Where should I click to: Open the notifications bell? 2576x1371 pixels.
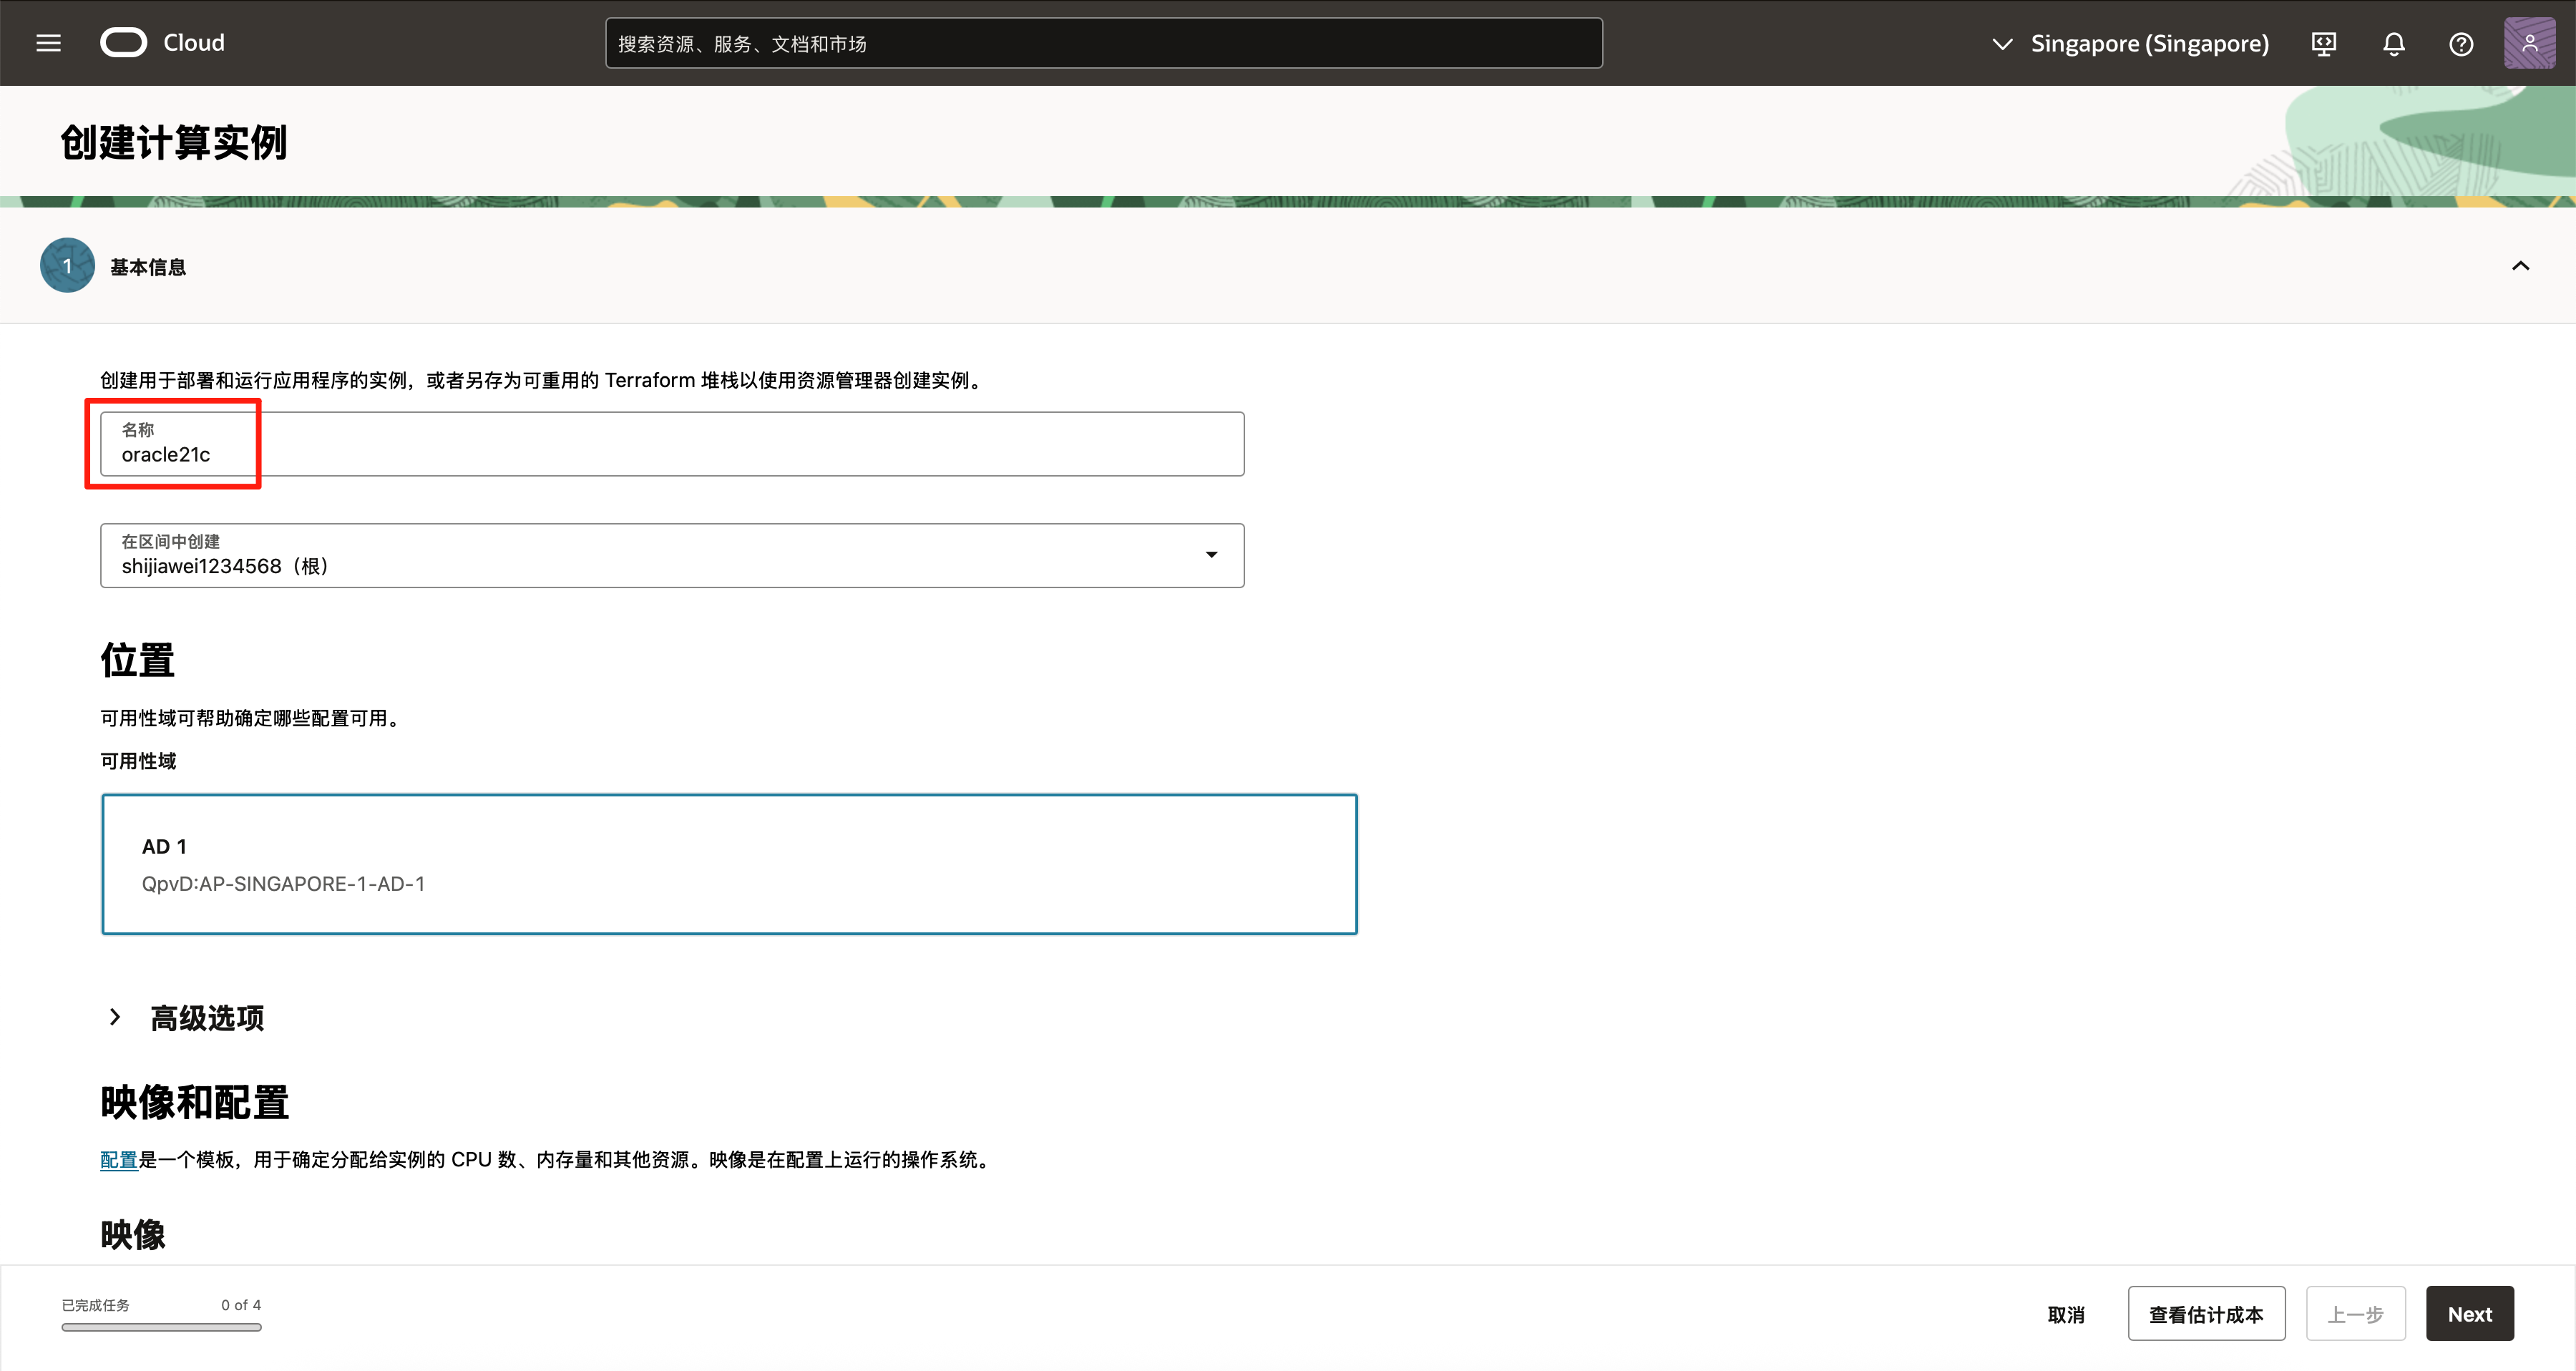pos(2393,44)
